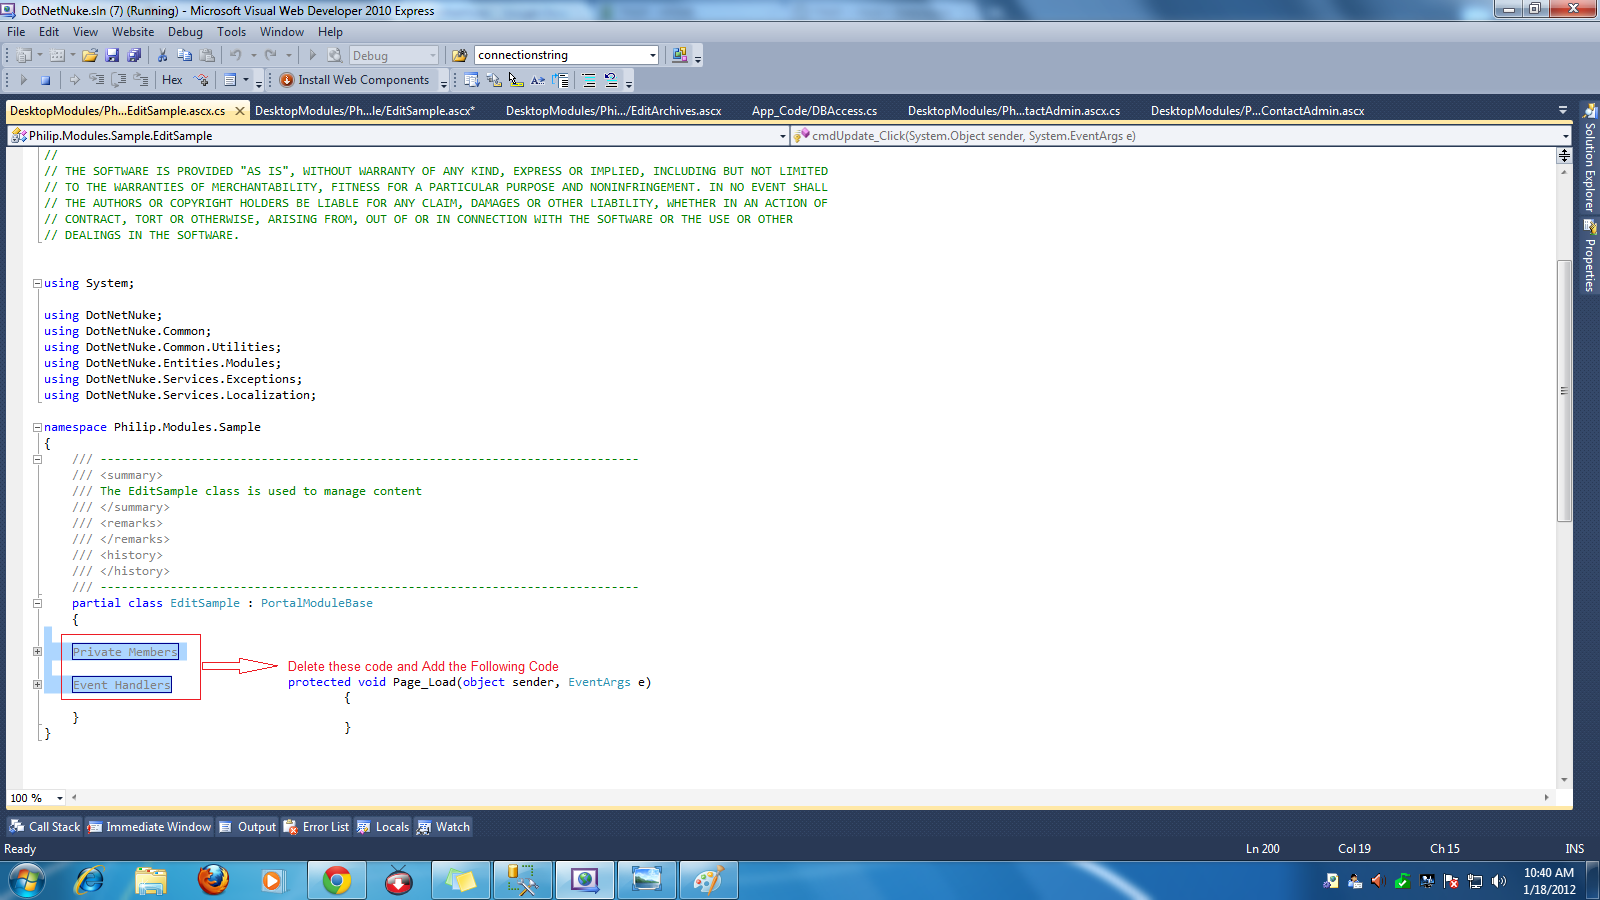
Task: Click the Open File toolbar icon
Action: (x=89, y=55)
